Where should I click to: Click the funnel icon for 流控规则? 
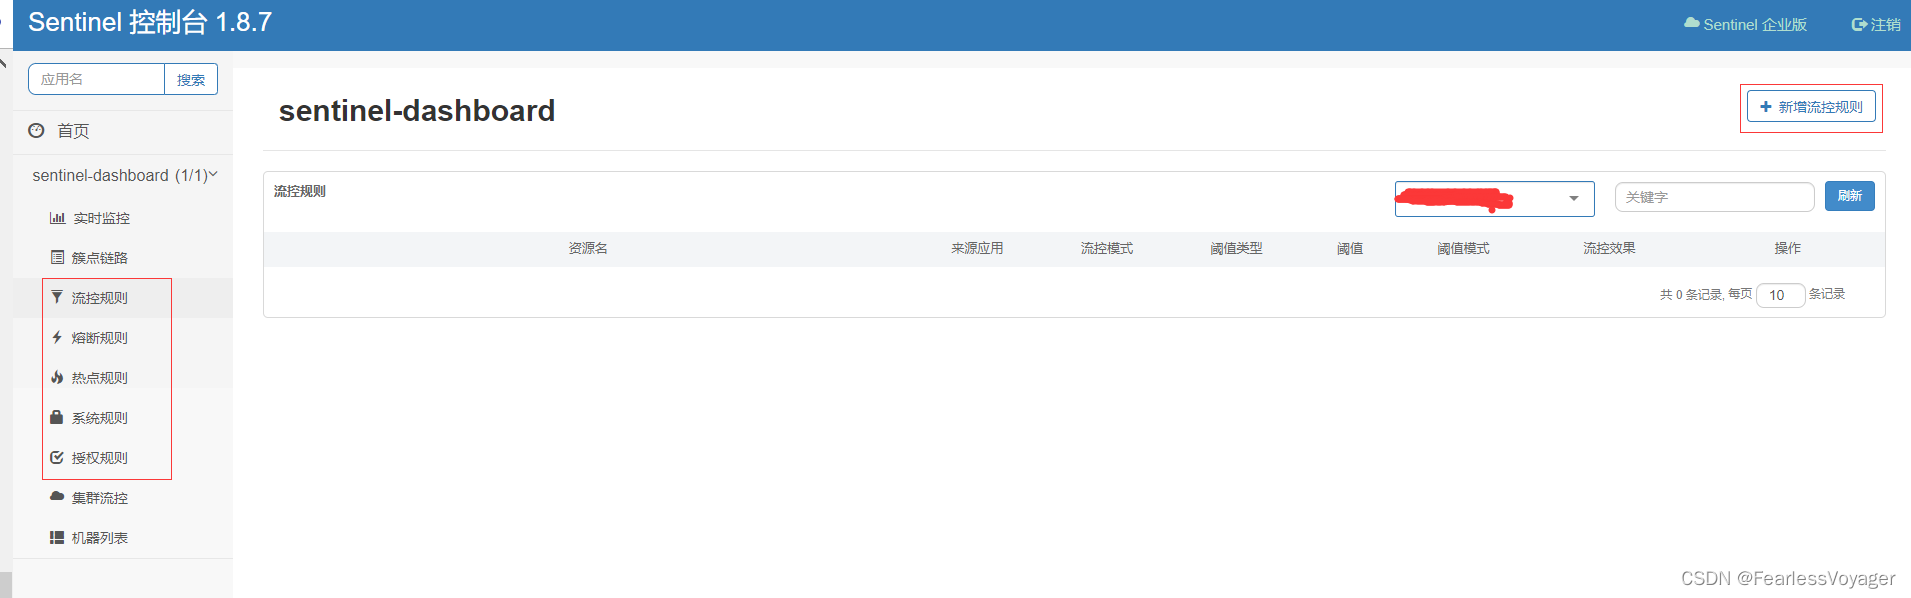click(x=57, y=297)
